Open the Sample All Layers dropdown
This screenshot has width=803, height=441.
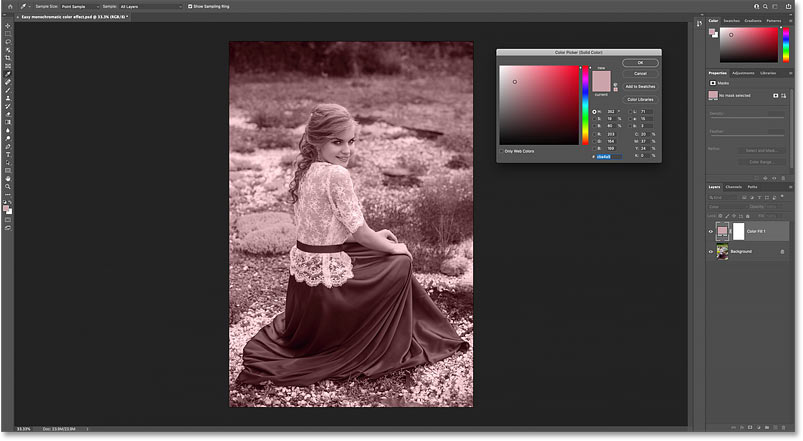coord(151,7)
